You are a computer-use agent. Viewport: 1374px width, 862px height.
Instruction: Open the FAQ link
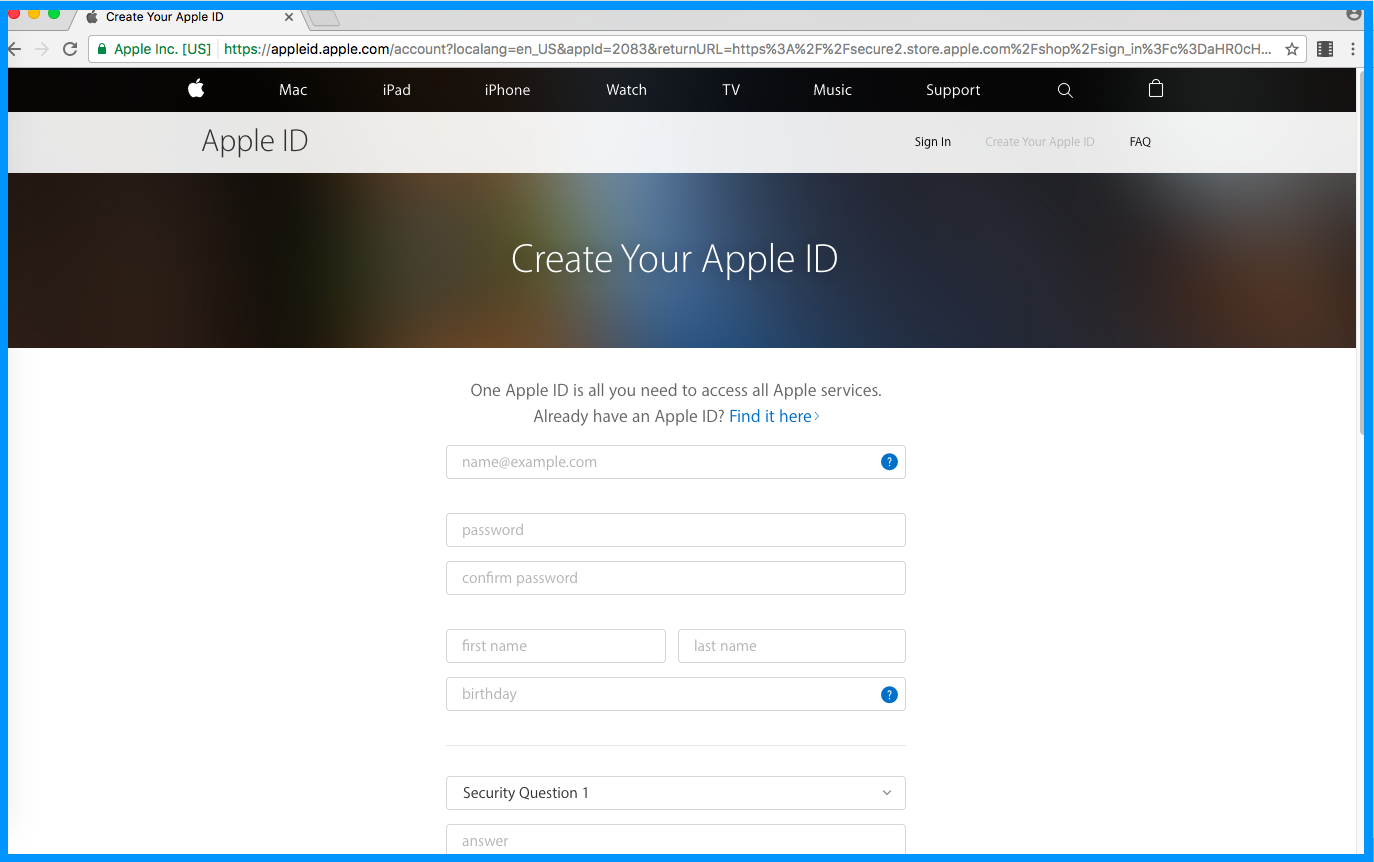[x=1140, y=142]
